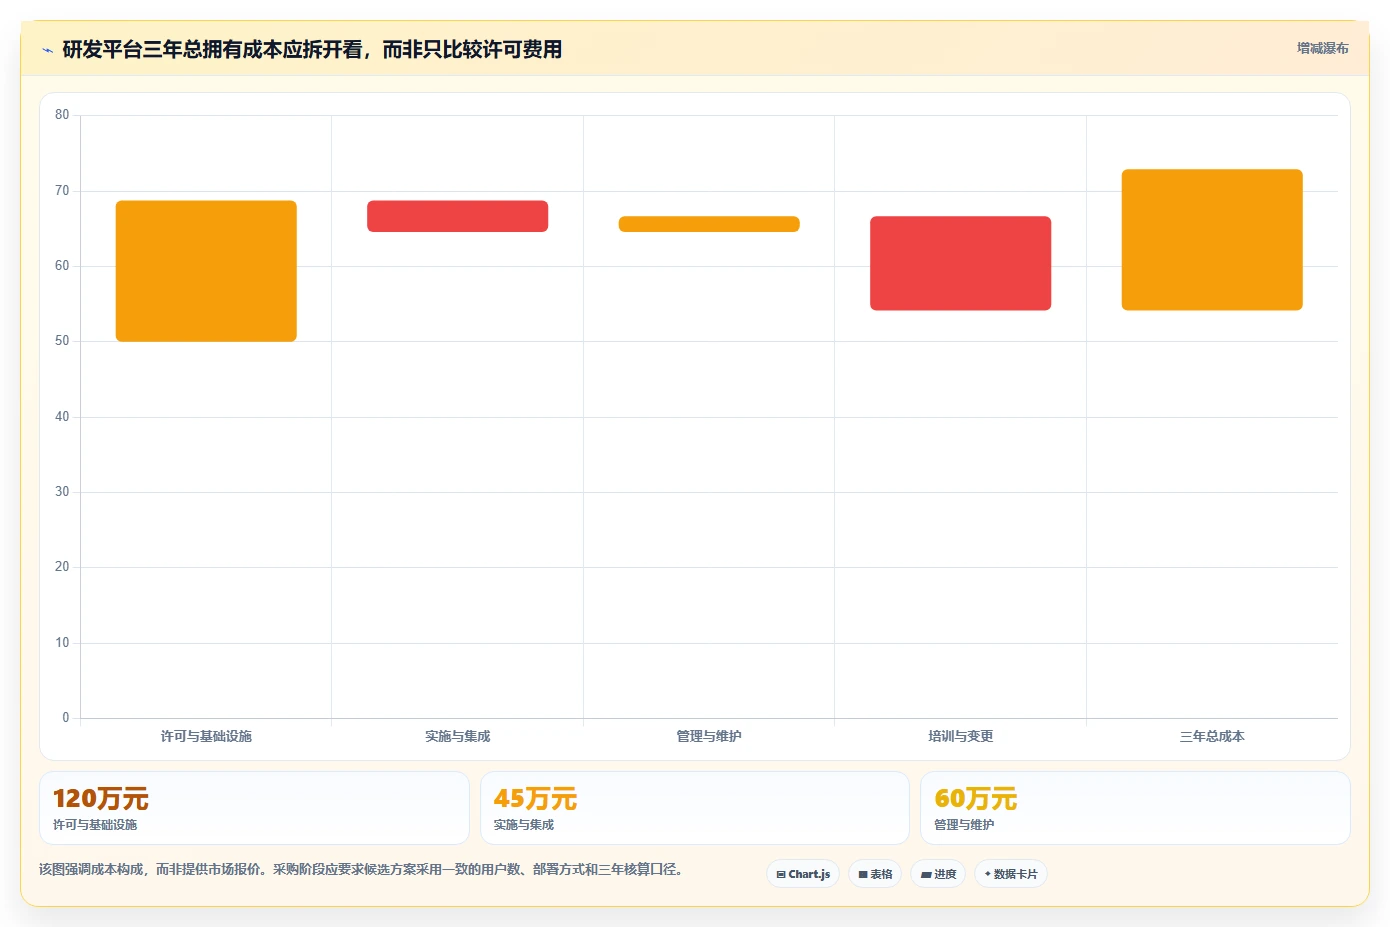
Task: Select the 数据卡片 pill button
Action: coord(1011,874)
